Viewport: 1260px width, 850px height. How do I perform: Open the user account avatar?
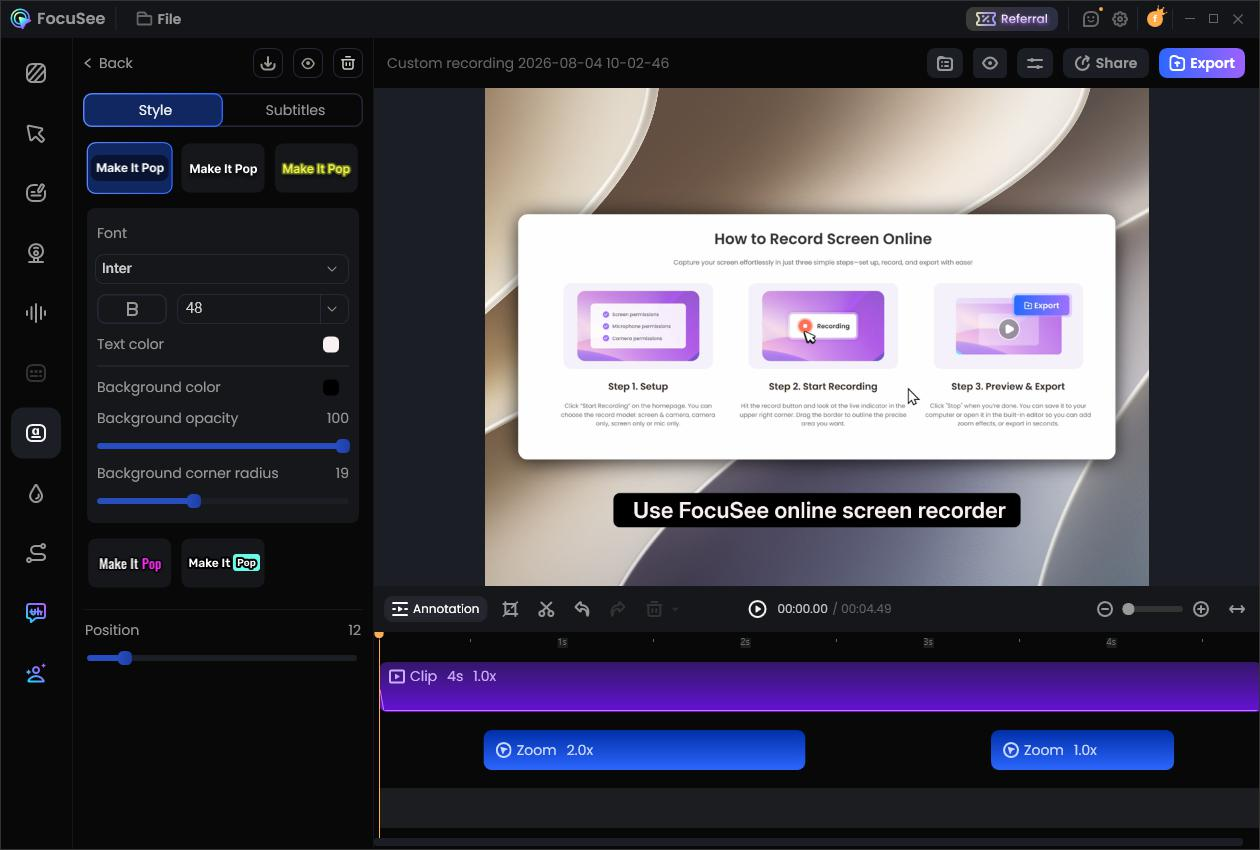click(x=1156, y=18)
